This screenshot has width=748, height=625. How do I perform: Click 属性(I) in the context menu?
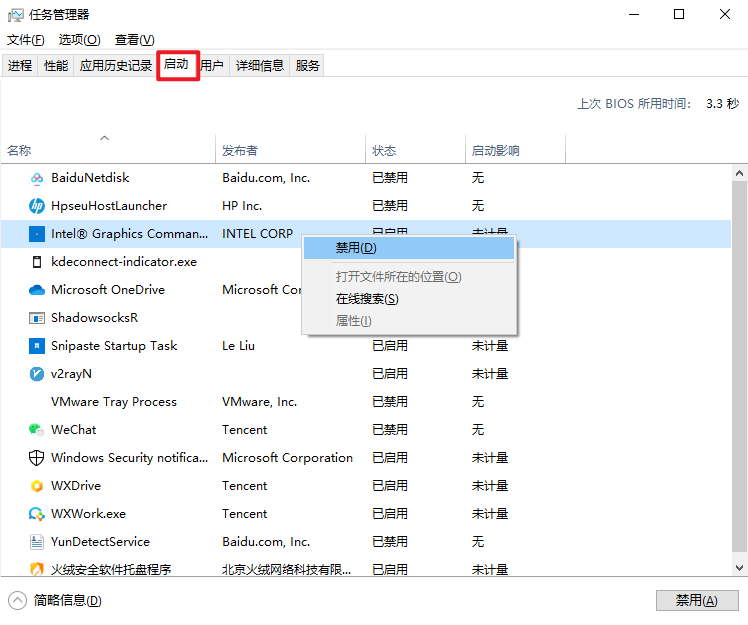tap(409, 321)
